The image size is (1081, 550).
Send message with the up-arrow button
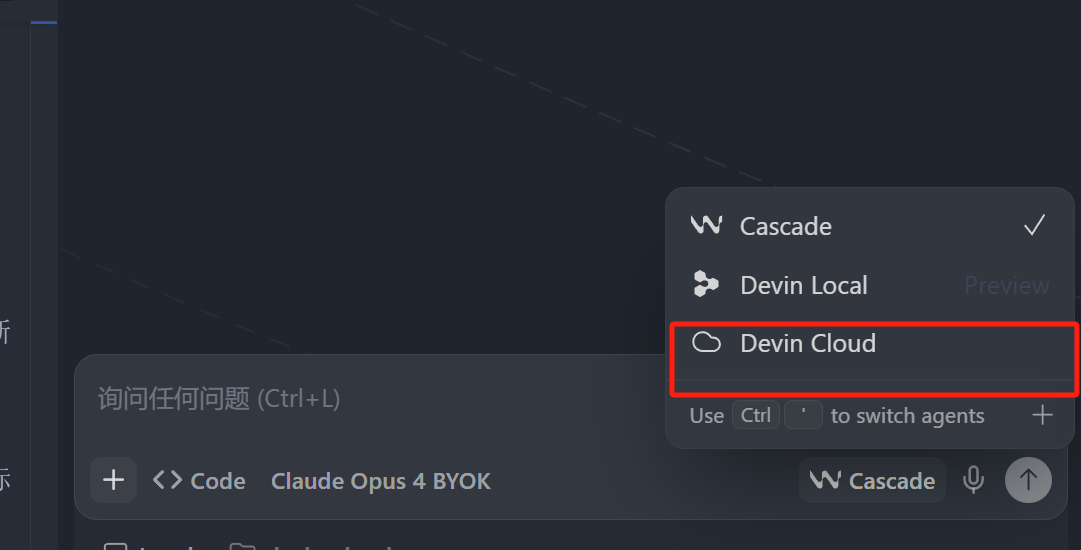tap(1028, 480)
